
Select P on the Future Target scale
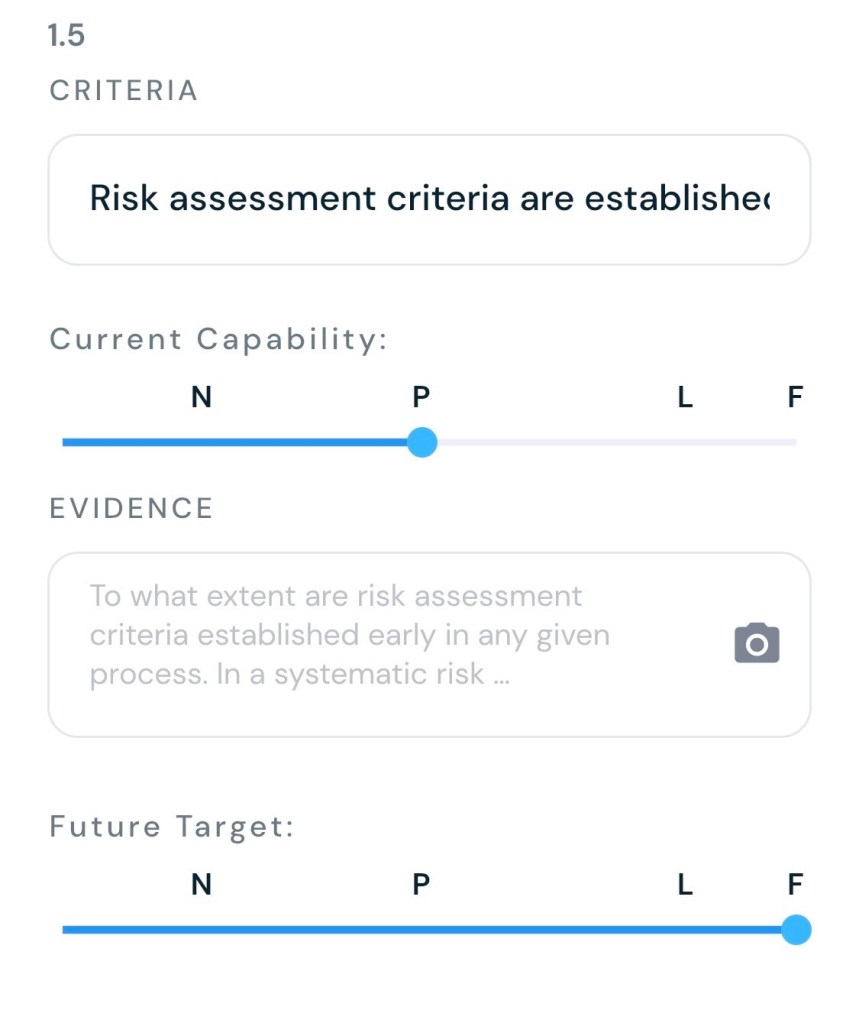(x=421, y=885)
